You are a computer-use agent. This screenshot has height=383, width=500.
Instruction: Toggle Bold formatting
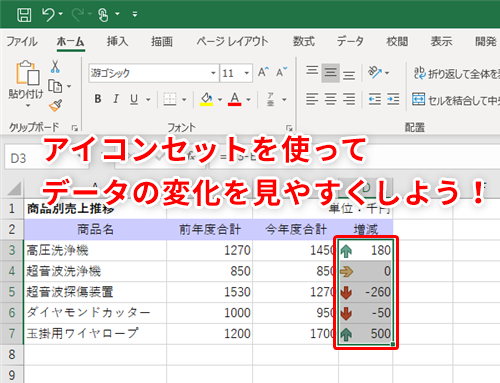[x=98, y=99]
